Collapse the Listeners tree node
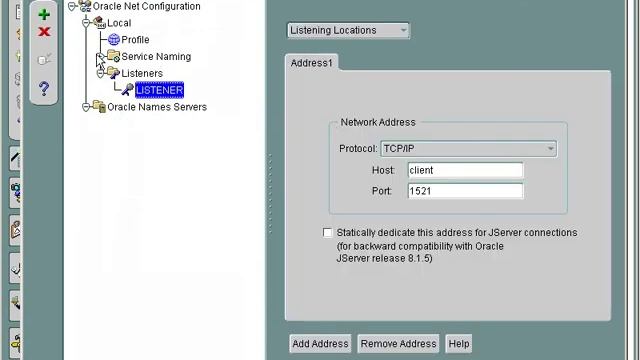Viewport: 640px width, 360px height. pyautogui.click(x=100, y=73)
